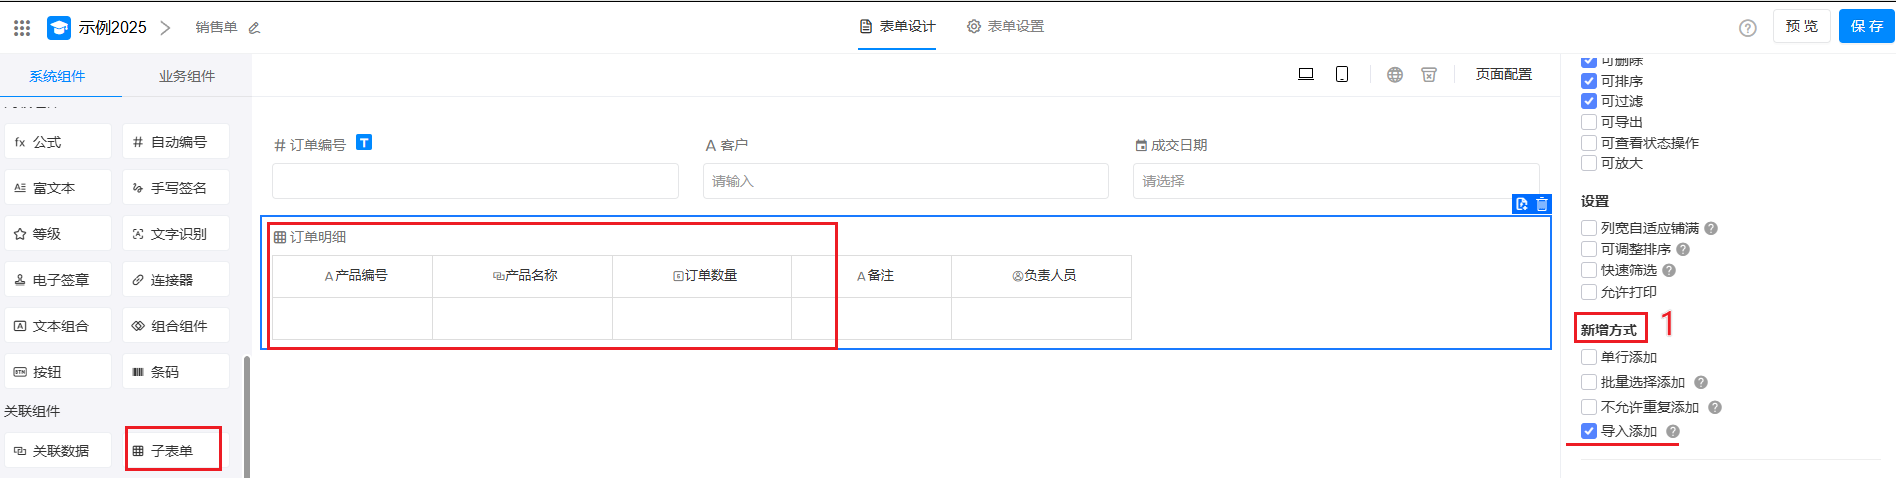1896x478 pixels.
Task: Open the app grid menu icon
Action: point(22,28)
